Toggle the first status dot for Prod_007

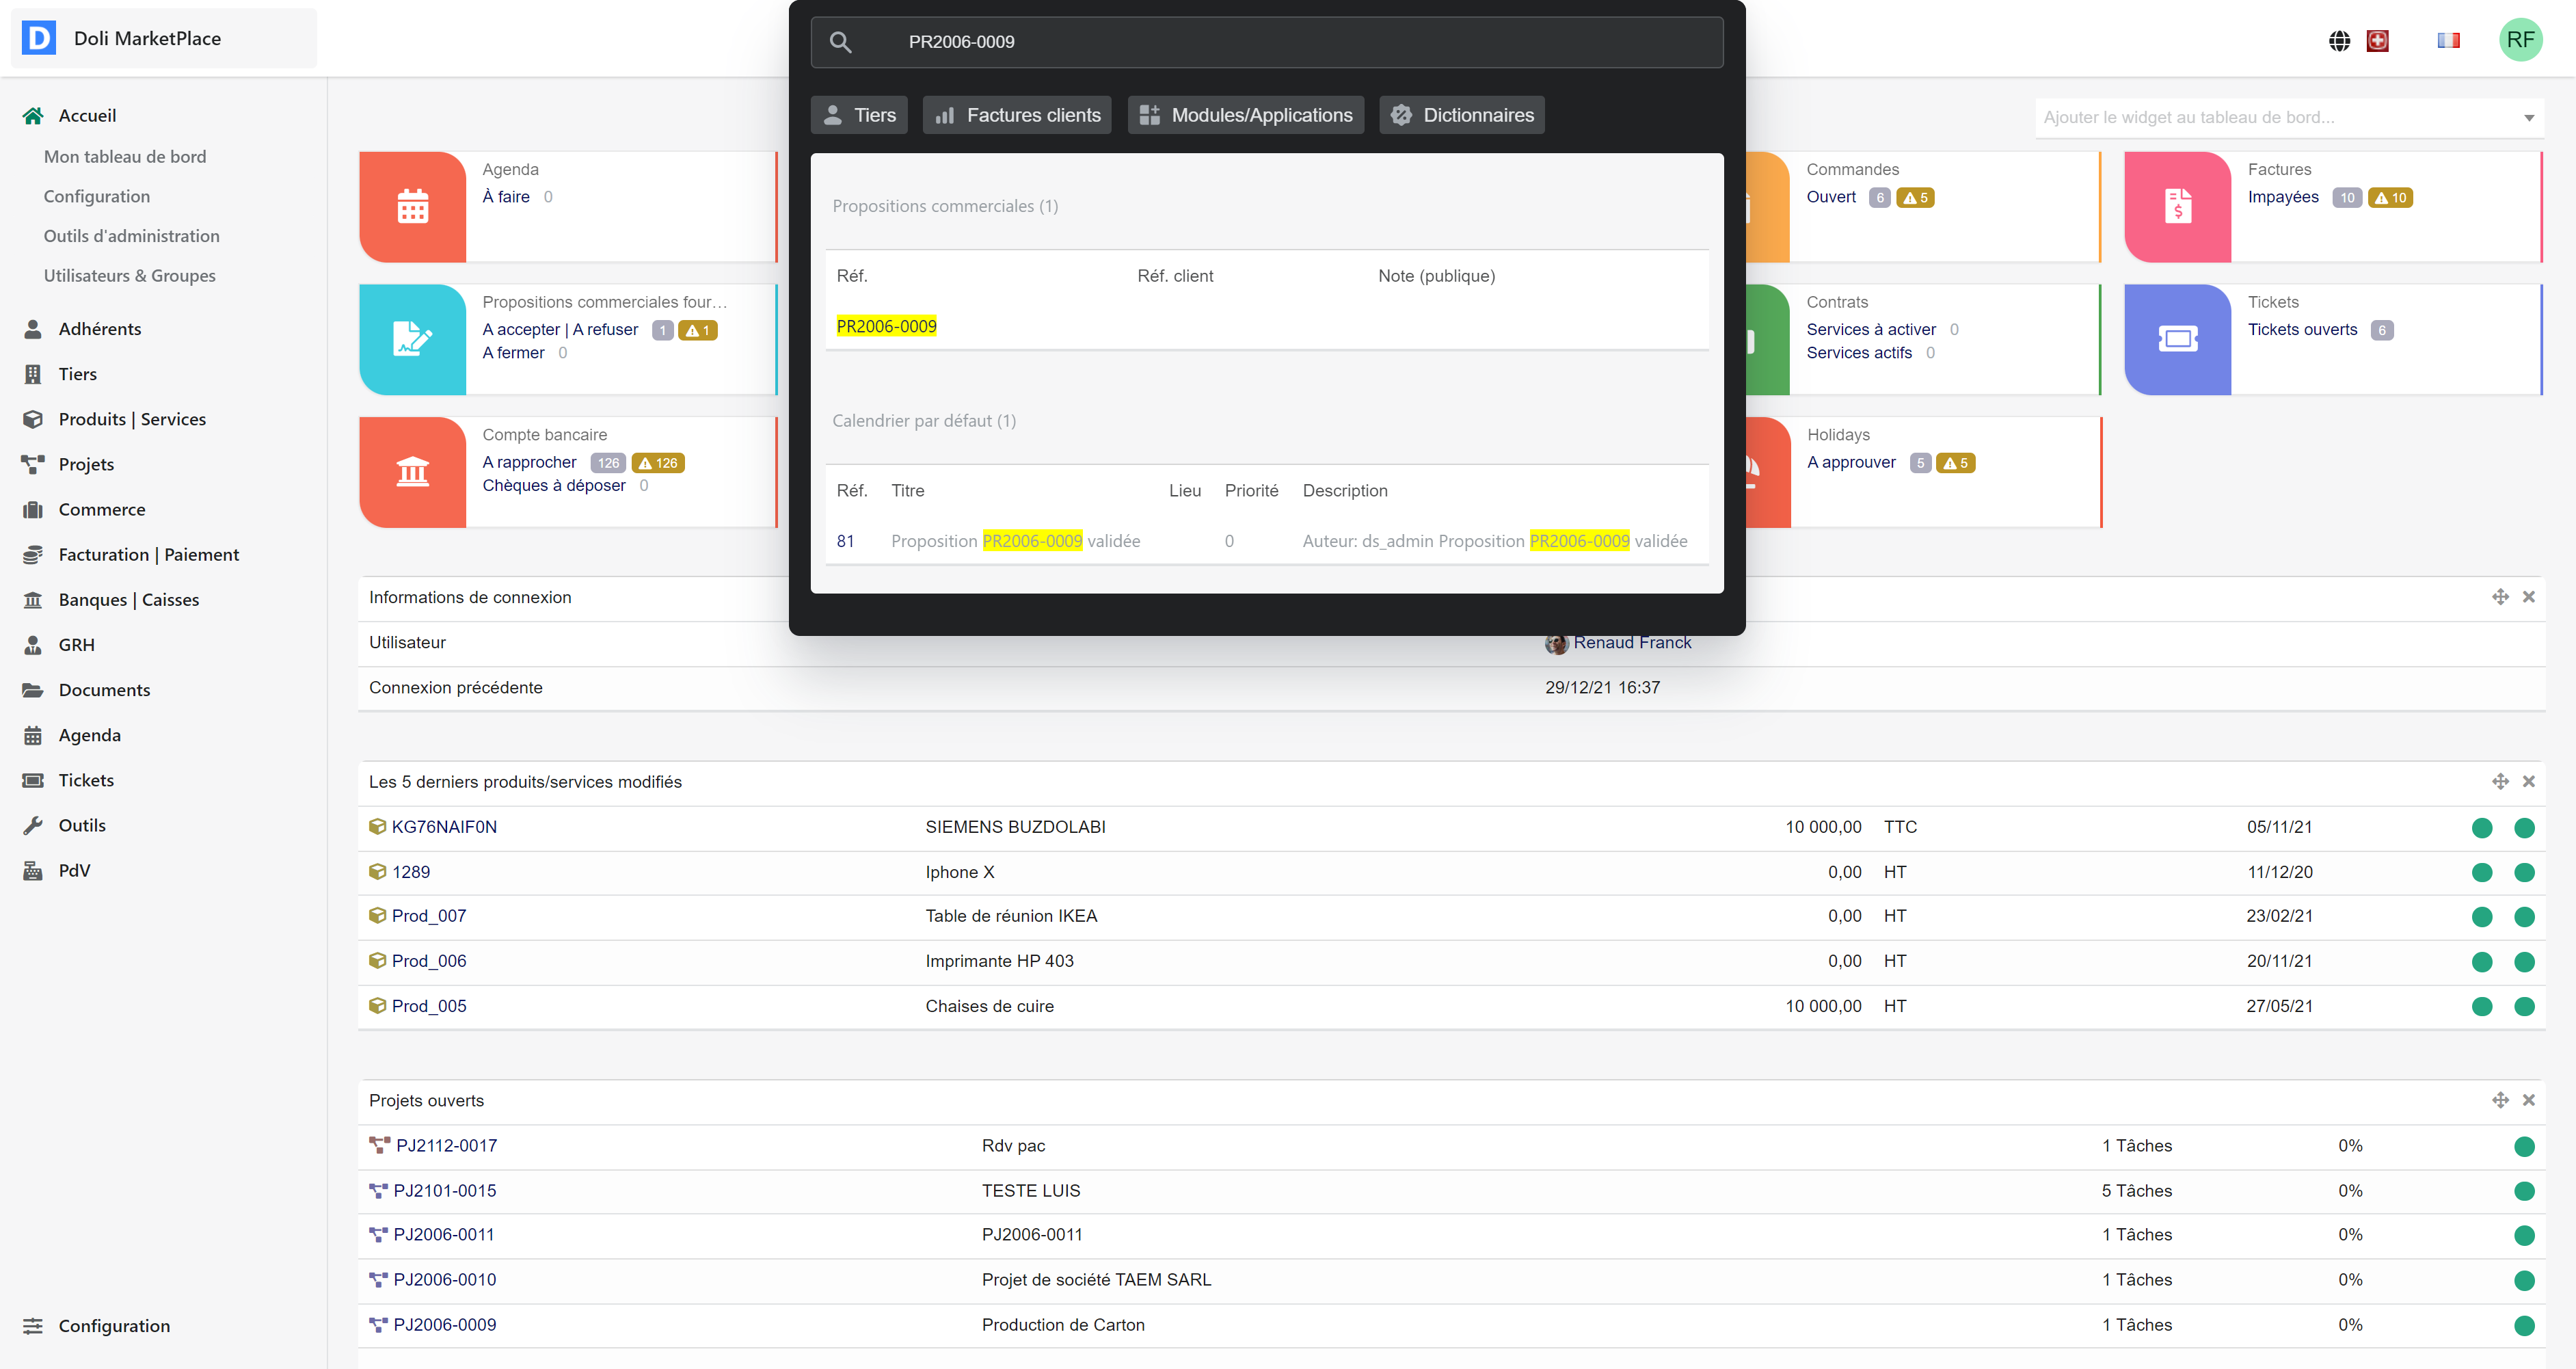[x=2481, y=917]
